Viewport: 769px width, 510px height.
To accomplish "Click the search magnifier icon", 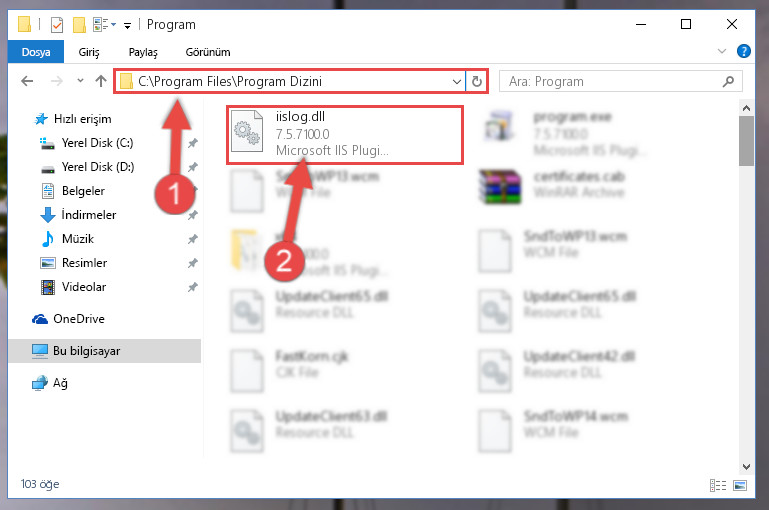I will [728, 81].
